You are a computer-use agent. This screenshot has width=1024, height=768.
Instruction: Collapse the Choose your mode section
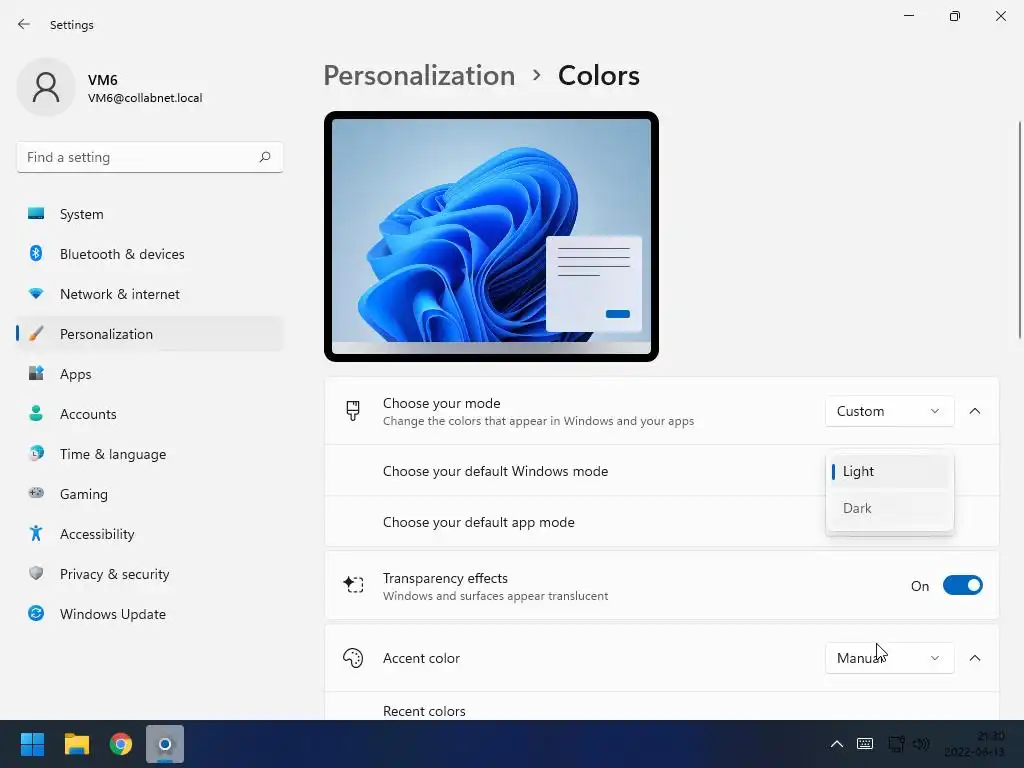(x=974, y=411)
